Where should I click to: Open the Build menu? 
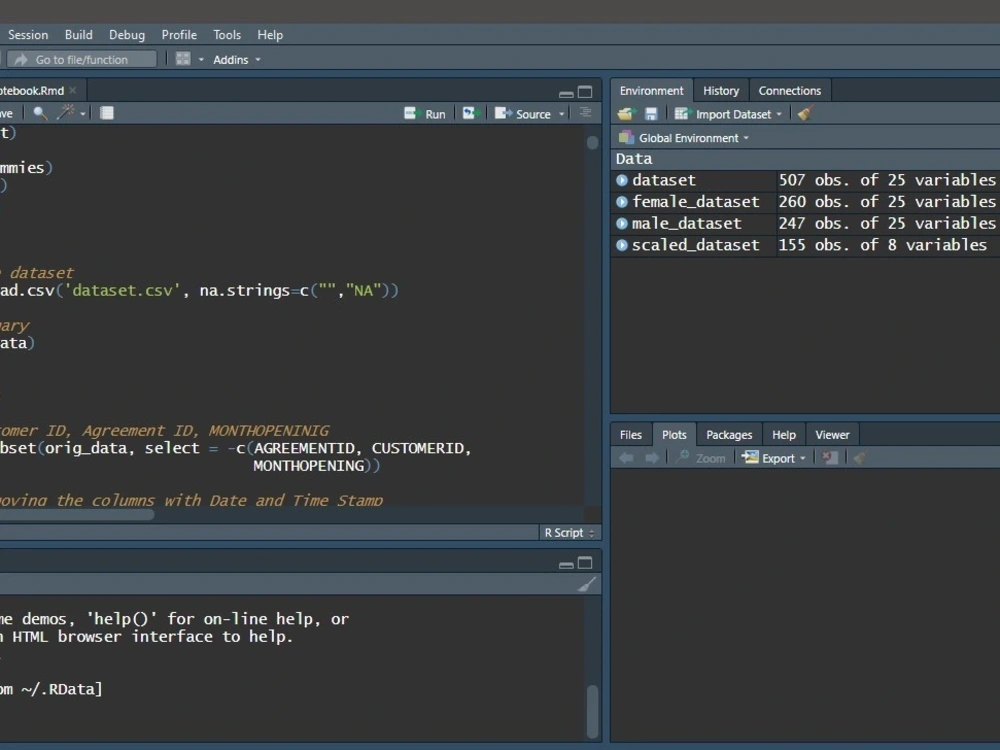point(78,35)
